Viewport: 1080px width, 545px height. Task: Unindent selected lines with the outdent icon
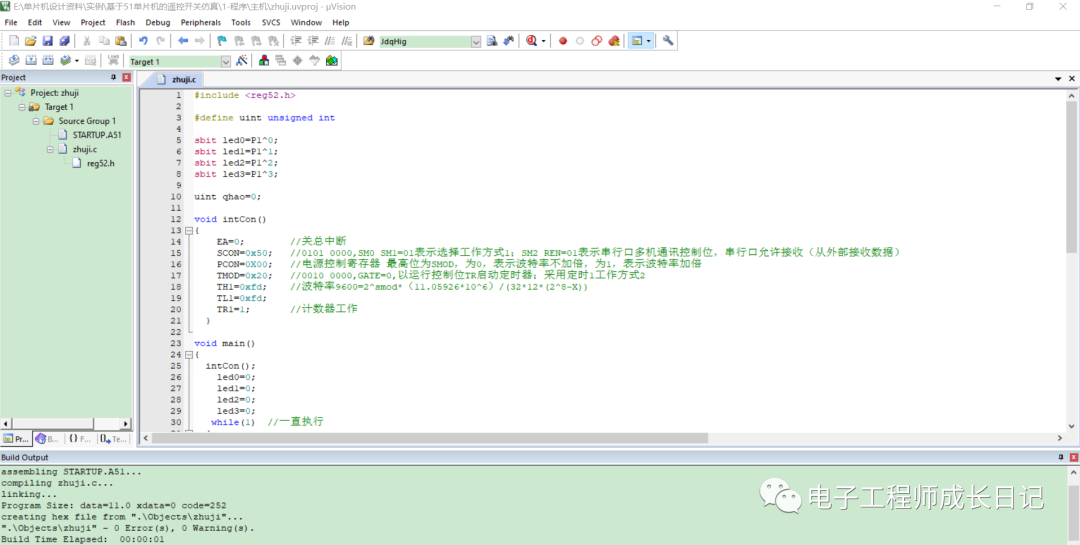pos(313,41)
